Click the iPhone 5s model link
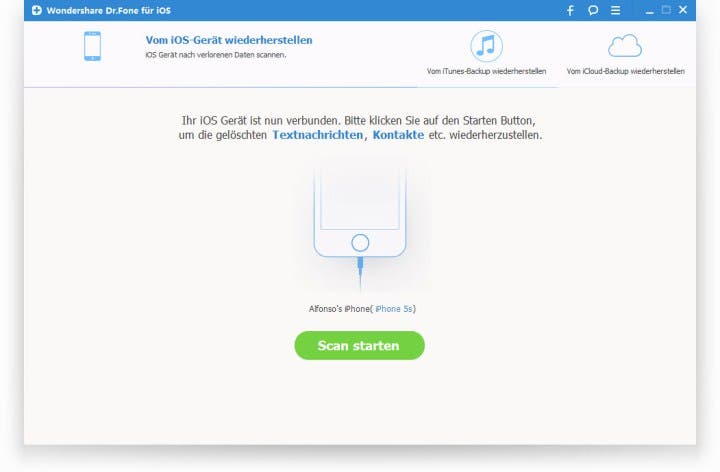 tap(394, 309)
